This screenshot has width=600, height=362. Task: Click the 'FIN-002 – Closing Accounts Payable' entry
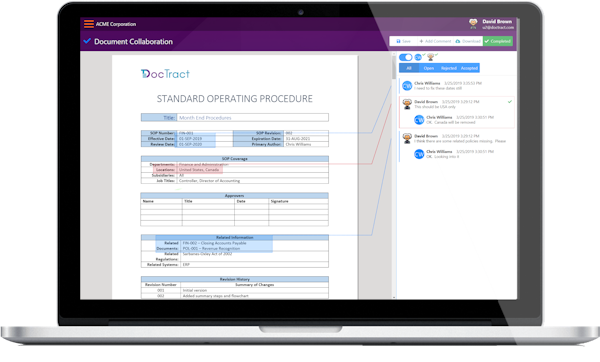coord(214,243)
